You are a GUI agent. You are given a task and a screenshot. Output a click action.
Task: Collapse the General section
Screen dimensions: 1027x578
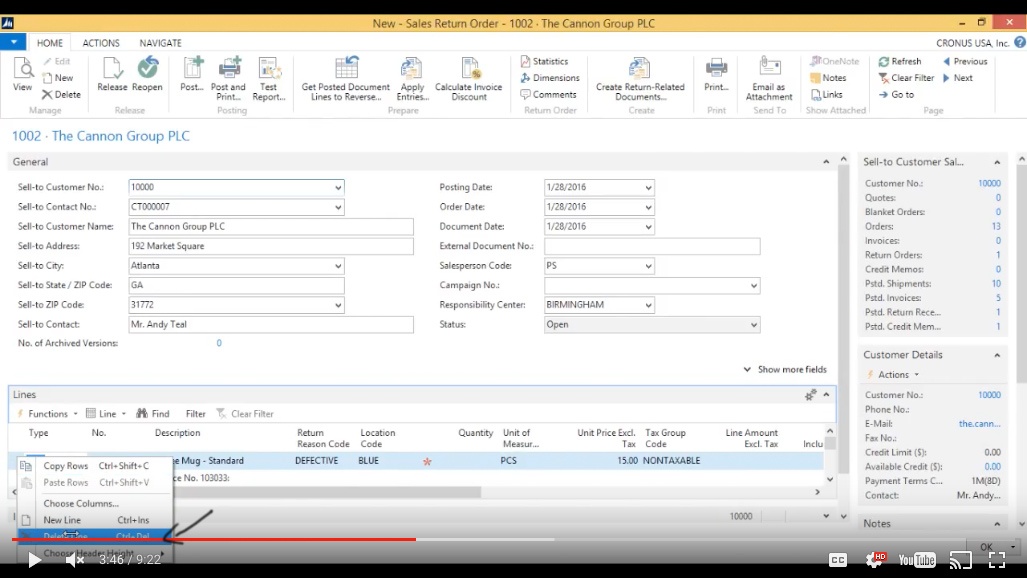tap(826, 162)
